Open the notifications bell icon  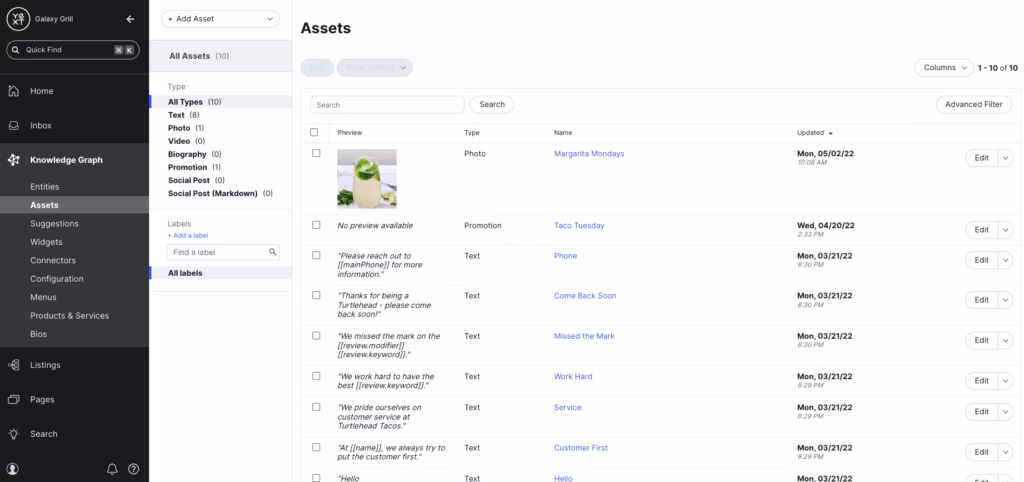(112, 468)
